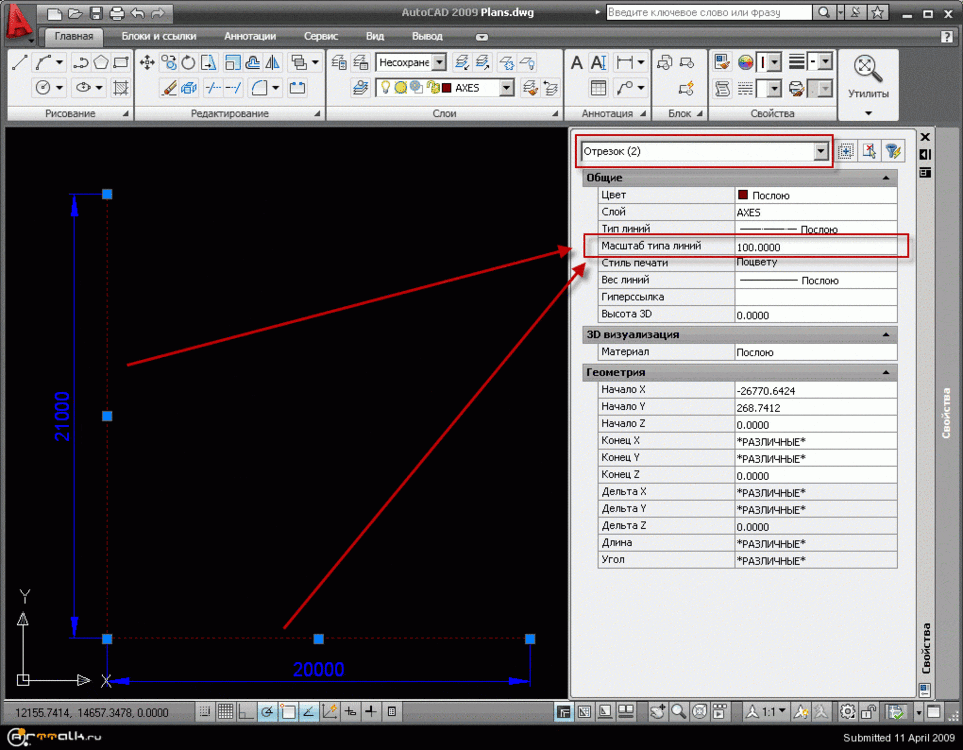Close the properties palette with X
963x750 pixels.
pos(925,137)
